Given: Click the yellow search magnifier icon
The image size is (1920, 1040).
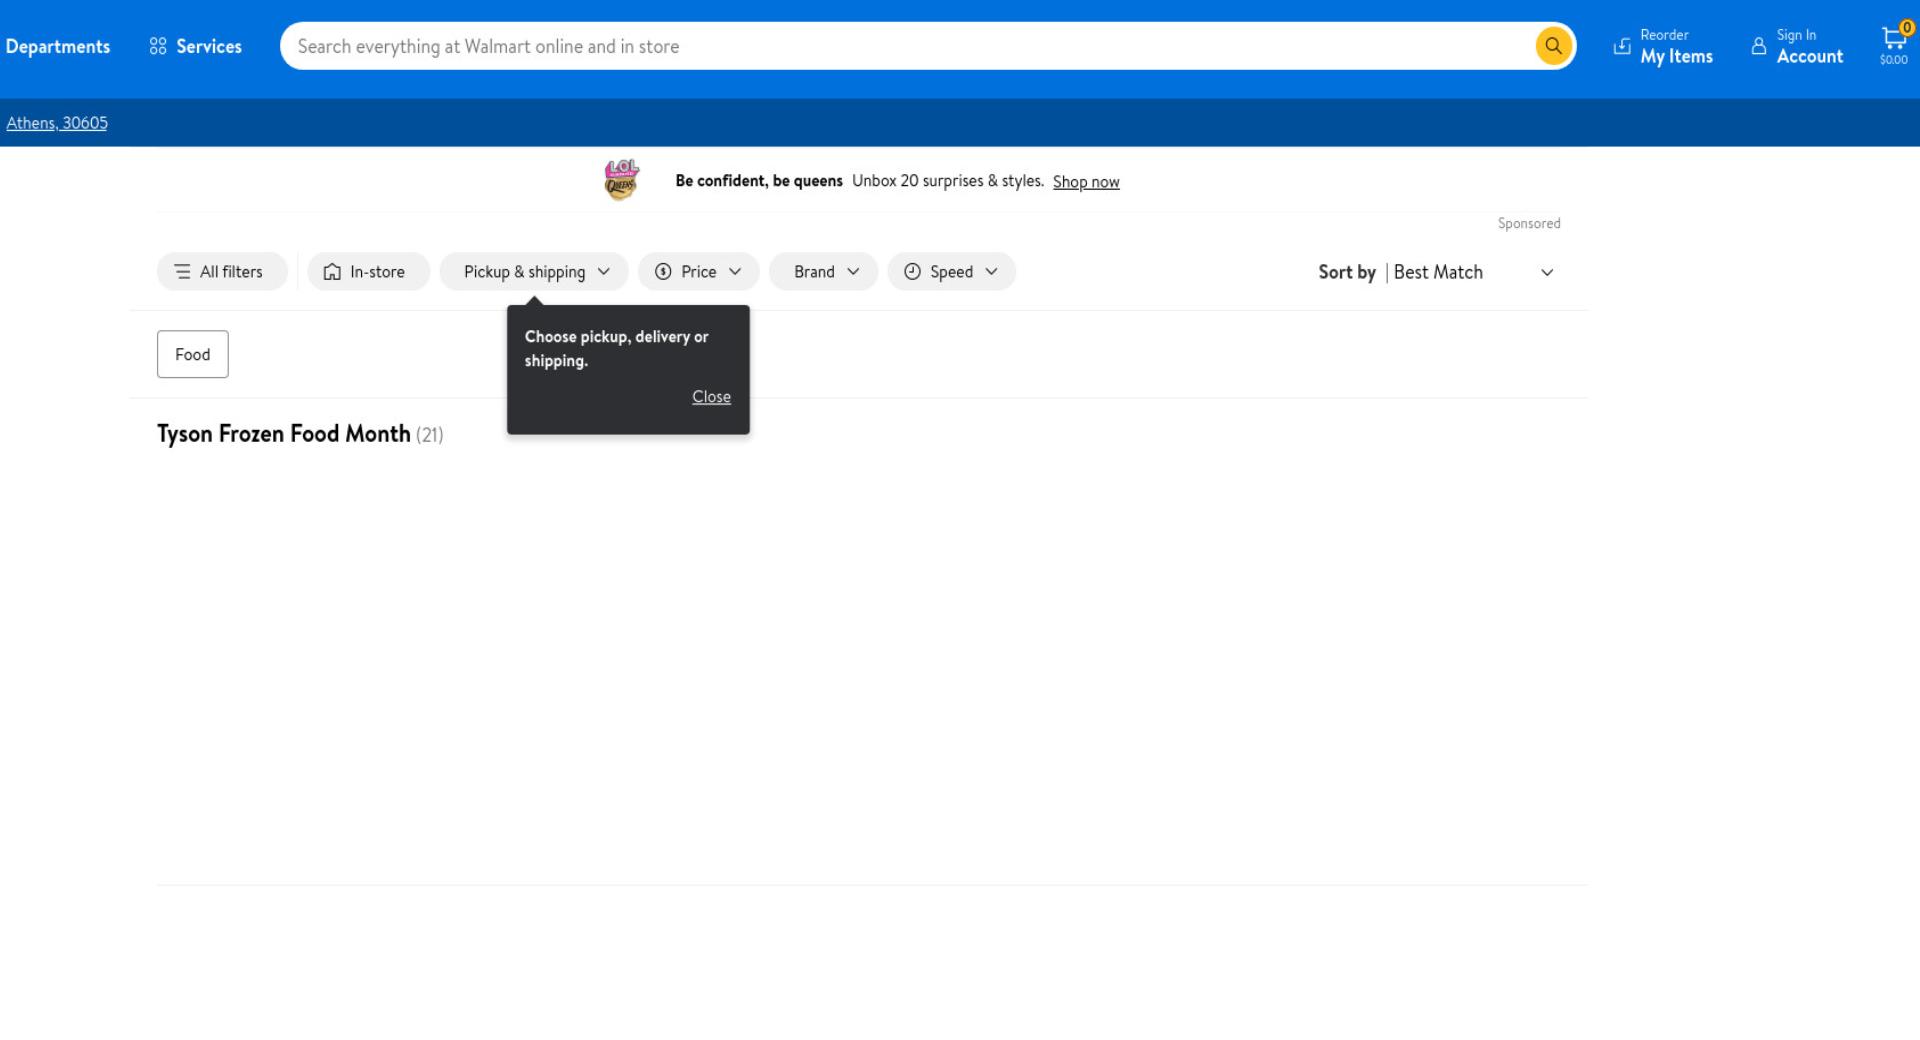Looking at the screenshot, I should pos(1553,46).
